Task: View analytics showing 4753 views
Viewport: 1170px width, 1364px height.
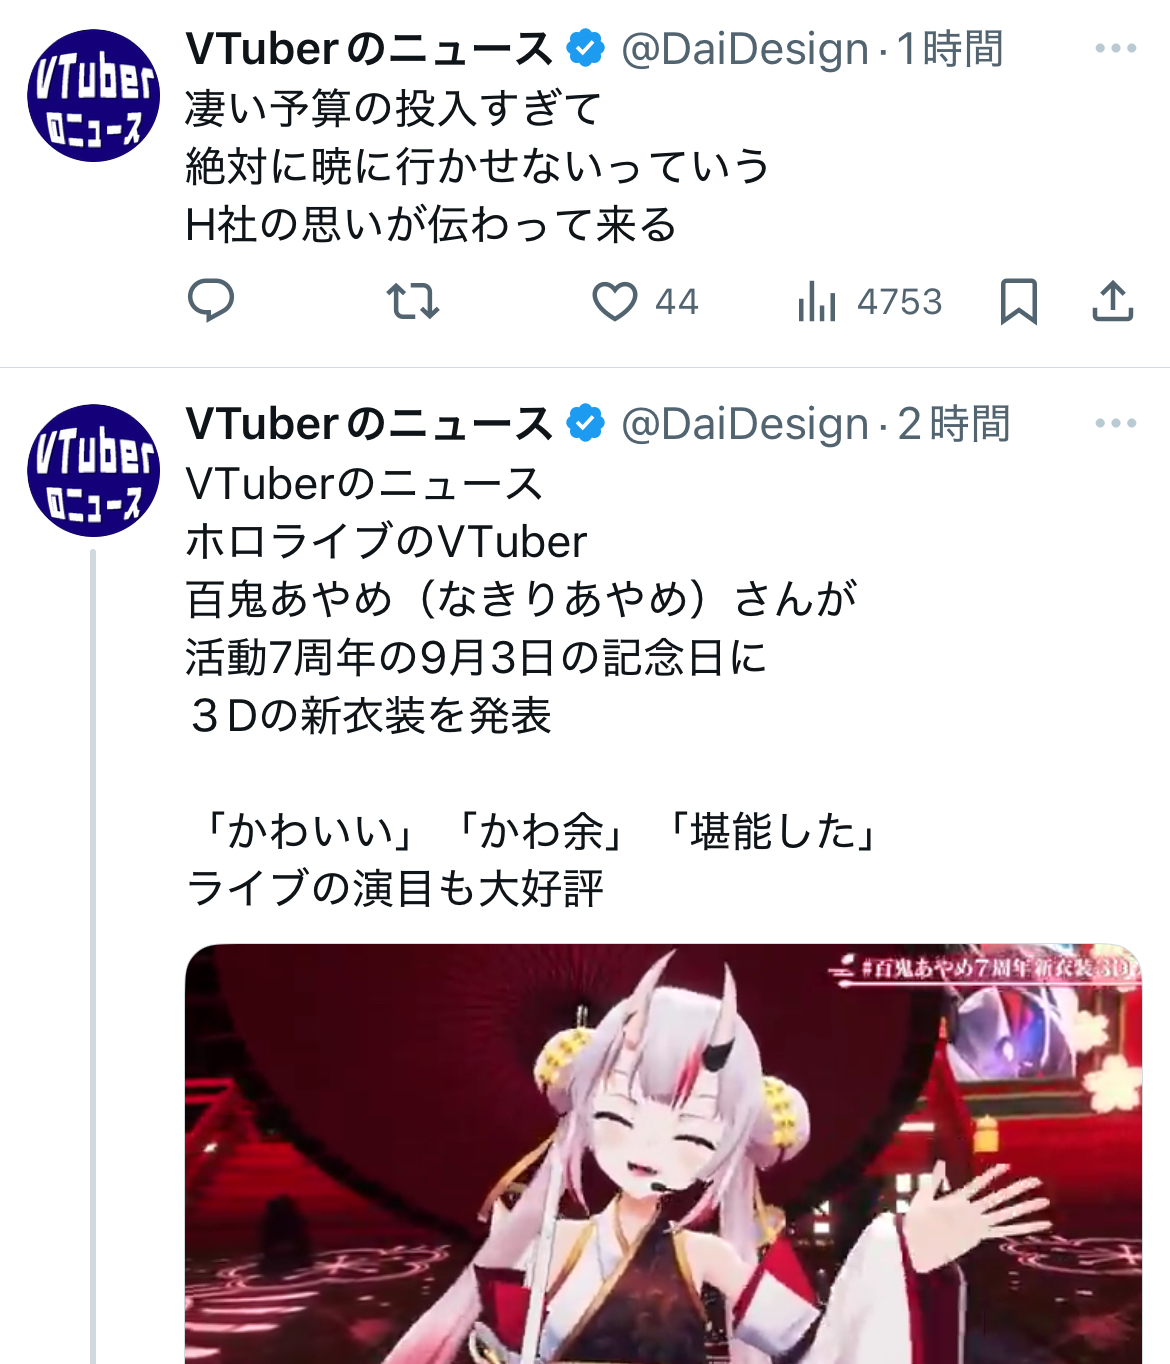Action: 870,301
